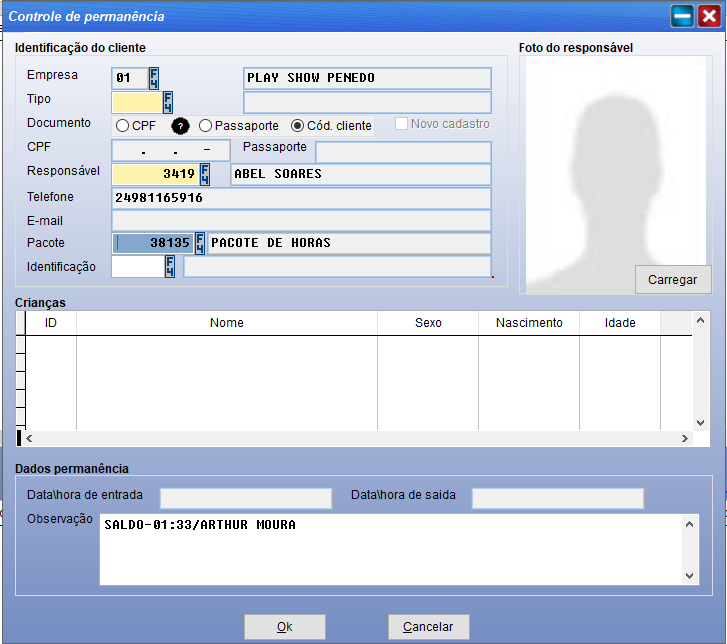Click the F4 icon beside Identificação
This screenshot has width=727, height=644.
pyautogui.click(x=170, y=266)
